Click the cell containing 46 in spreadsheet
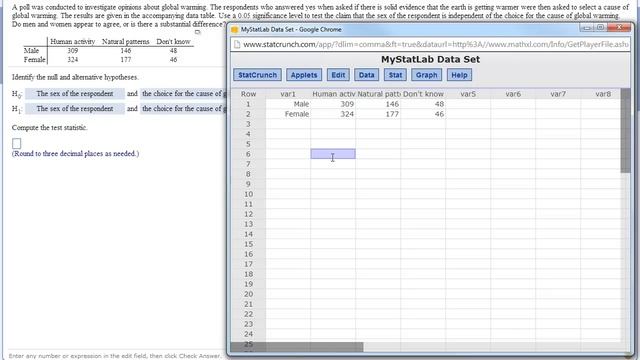Screen dimensions: 640x360 (423, 114)
